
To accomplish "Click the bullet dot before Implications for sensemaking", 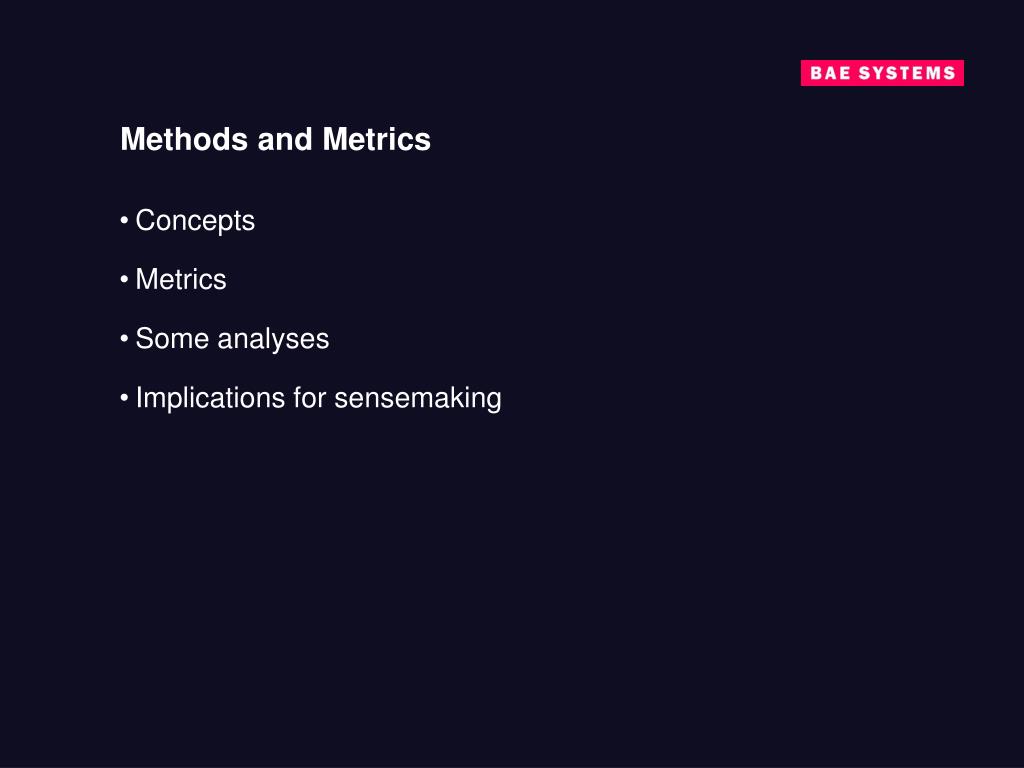I will point(124,398).
